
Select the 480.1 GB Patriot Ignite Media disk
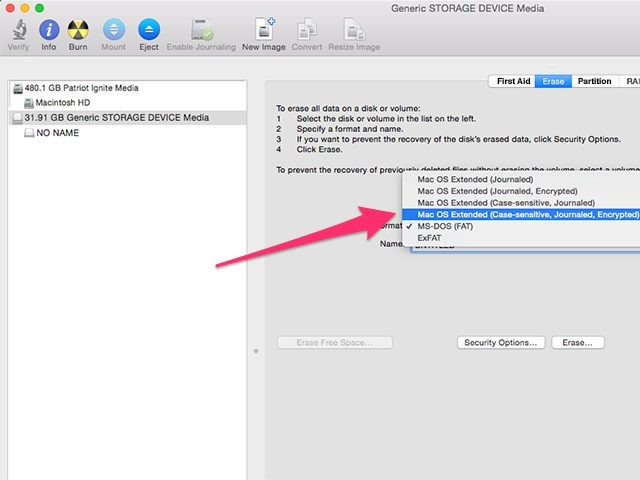pos(127,88)
